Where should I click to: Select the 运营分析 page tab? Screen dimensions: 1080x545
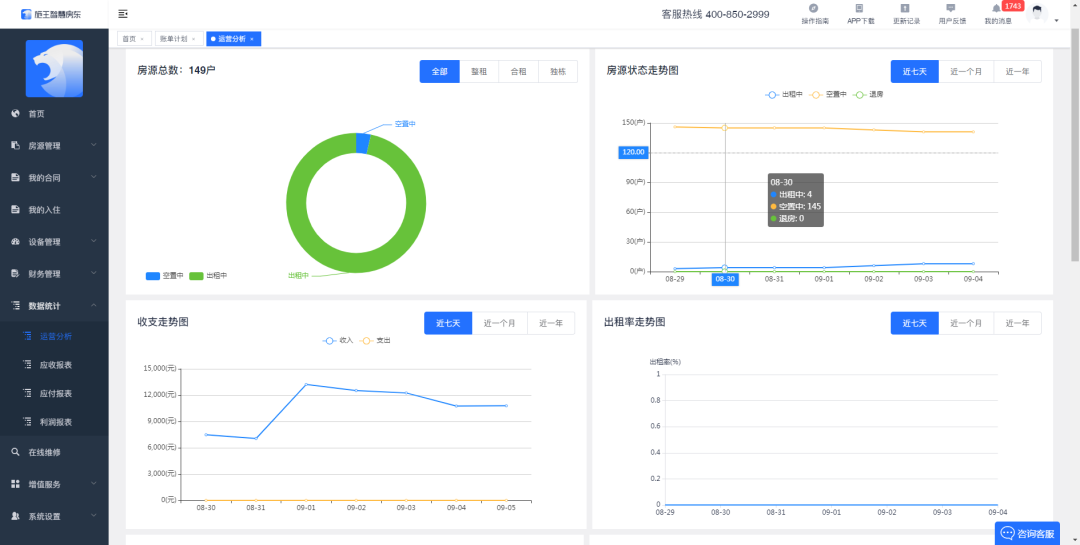[233, 39]
